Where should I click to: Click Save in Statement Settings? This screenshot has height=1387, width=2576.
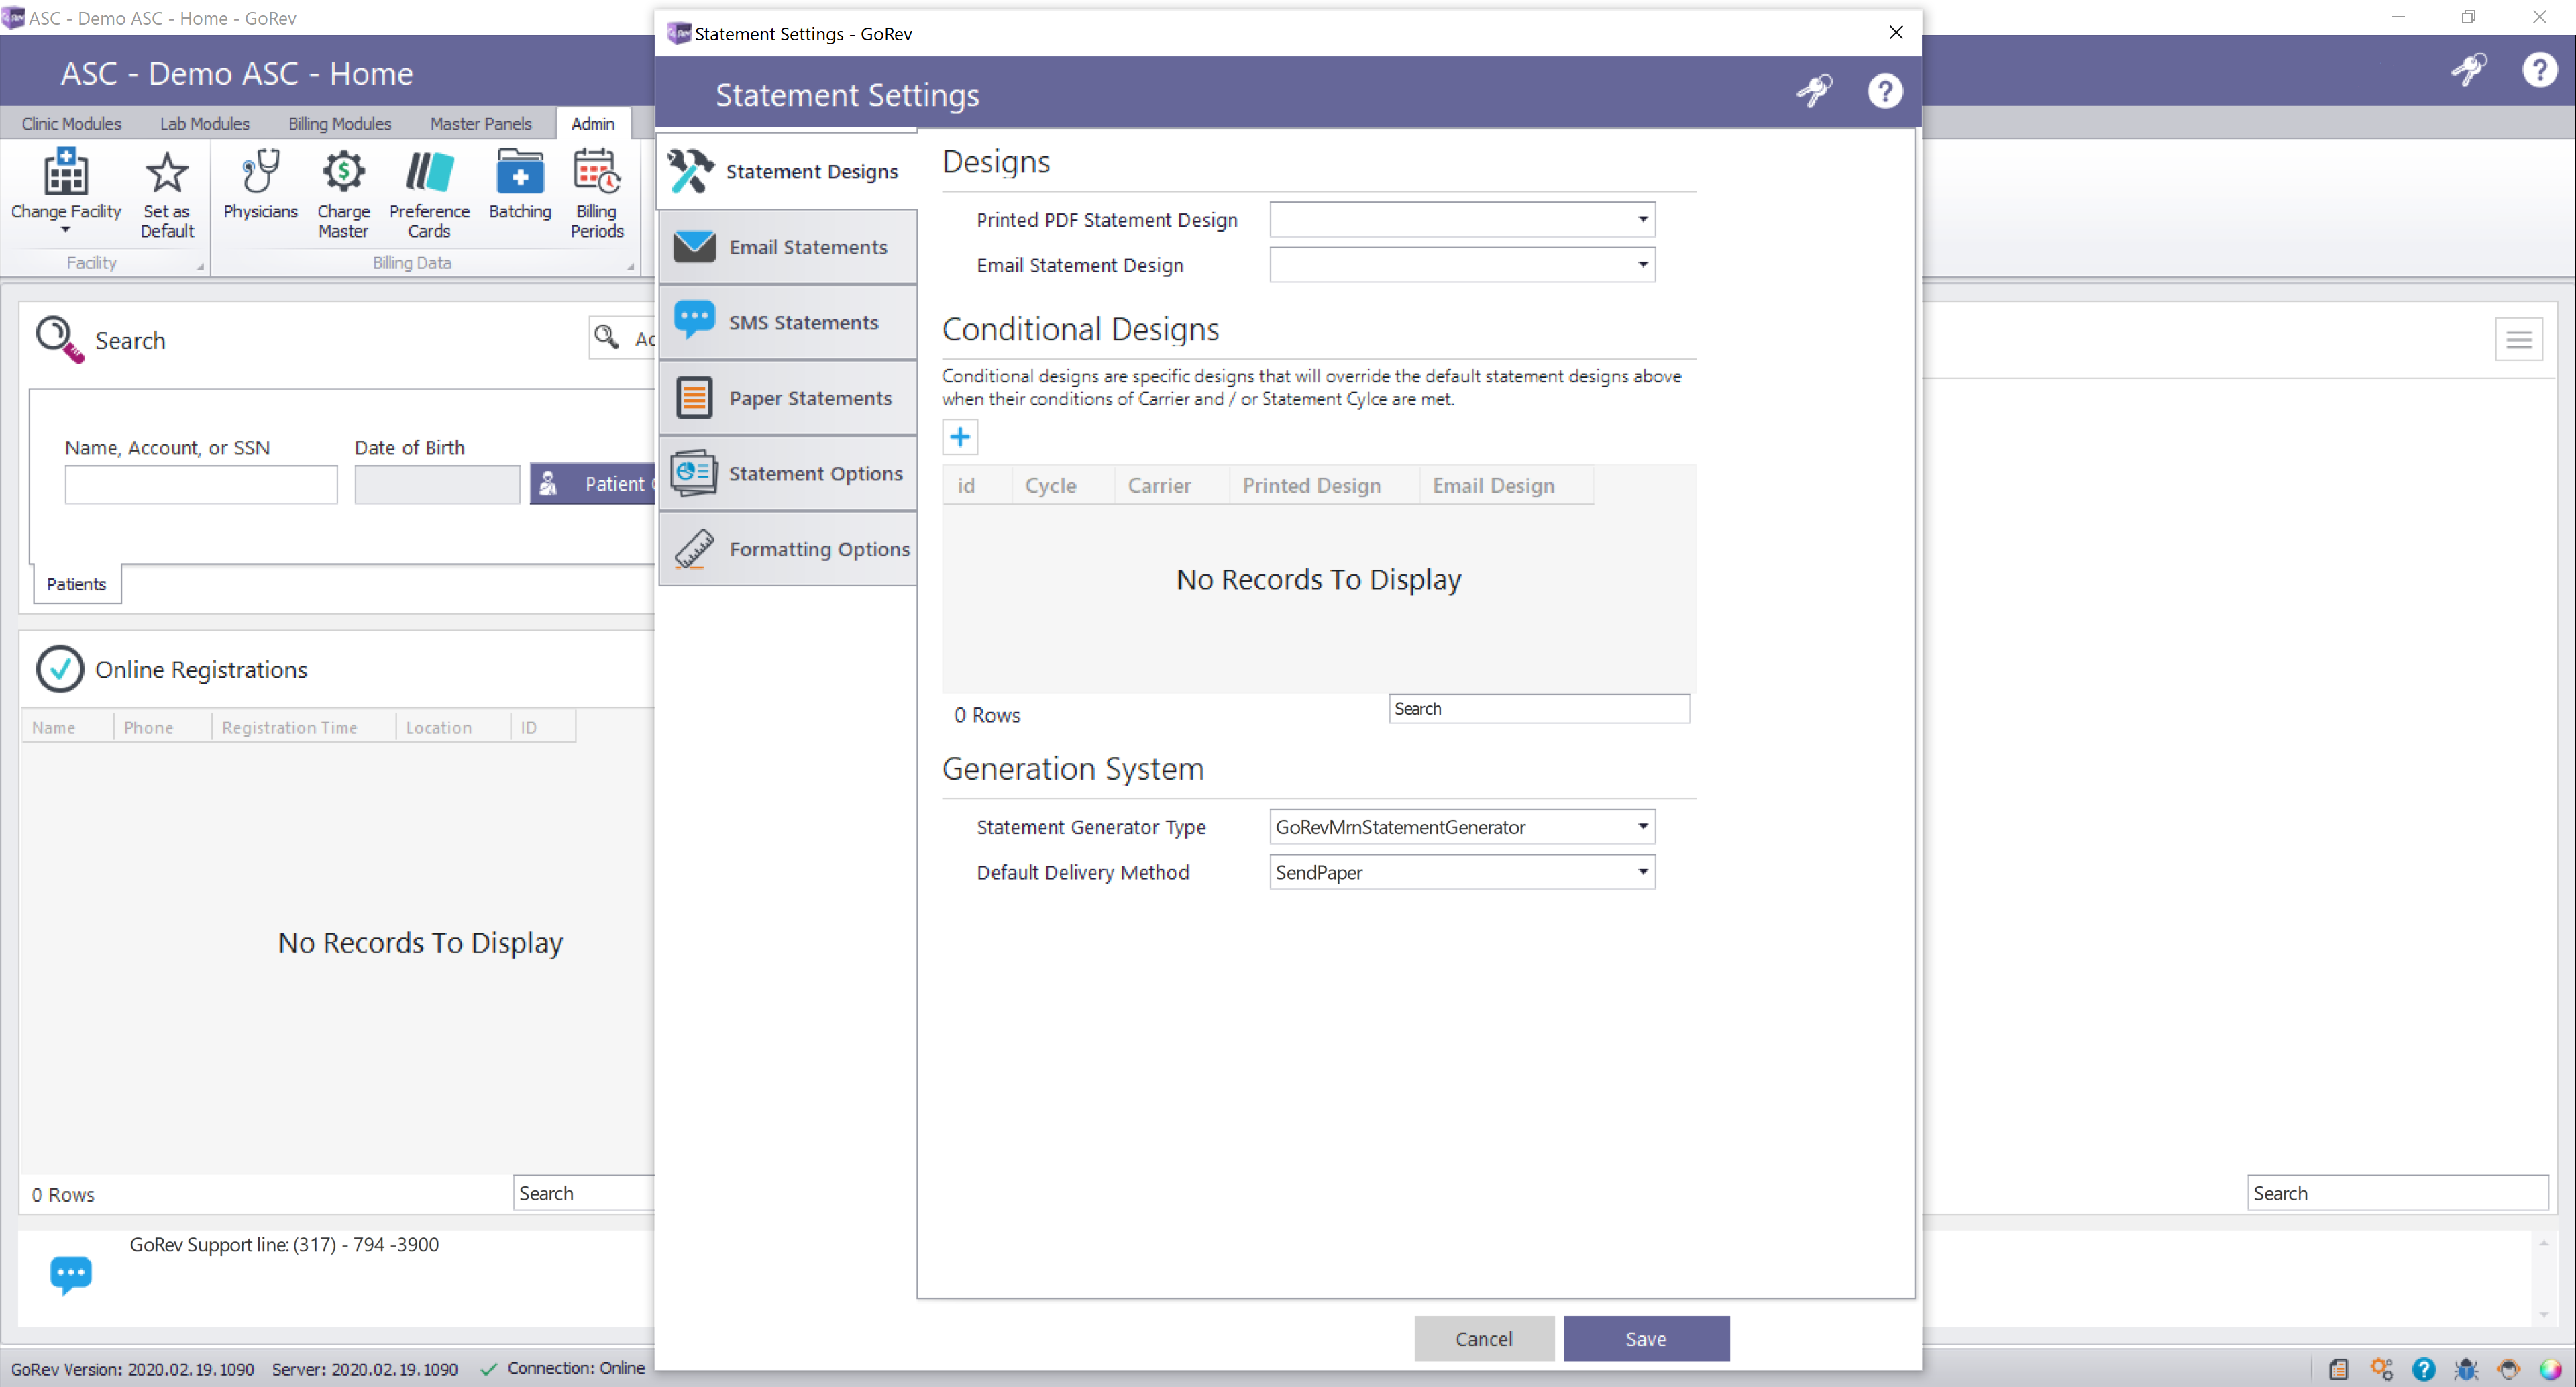click(x=1646, y=1339)
